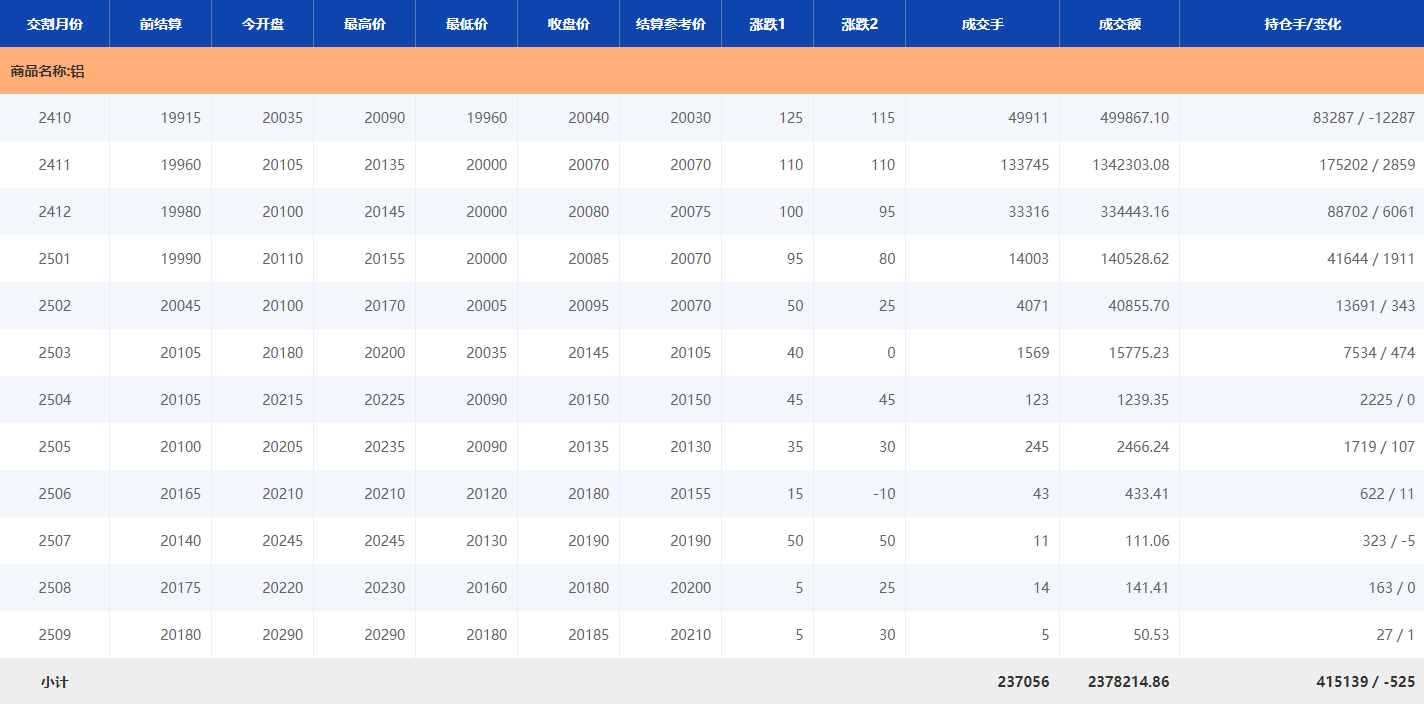Click the 商品名称:铝 group row

47,72
